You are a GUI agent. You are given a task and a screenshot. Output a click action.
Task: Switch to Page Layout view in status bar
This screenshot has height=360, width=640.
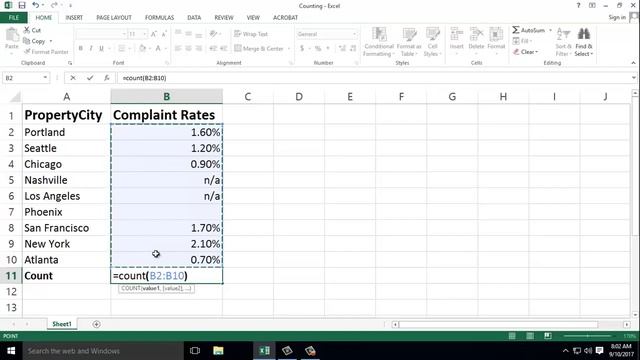pyautogui.click(x=530, y=336)
